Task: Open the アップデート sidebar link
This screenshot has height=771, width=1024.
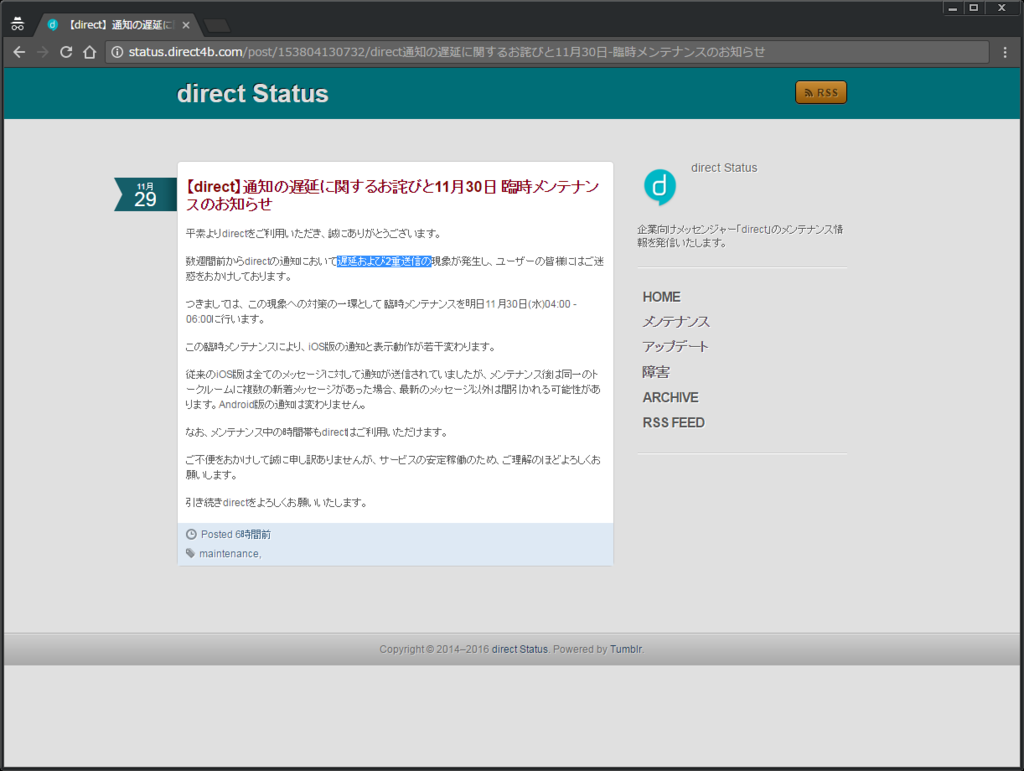Action: (675, 347)
